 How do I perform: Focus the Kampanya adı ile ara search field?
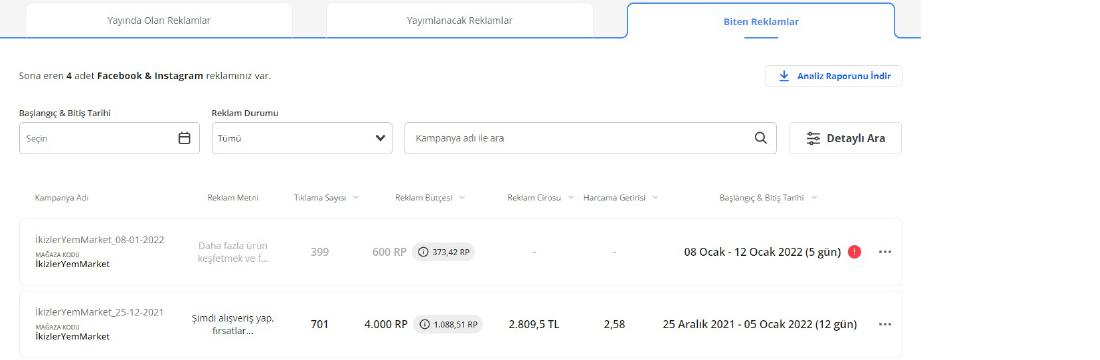click(590, 138)
